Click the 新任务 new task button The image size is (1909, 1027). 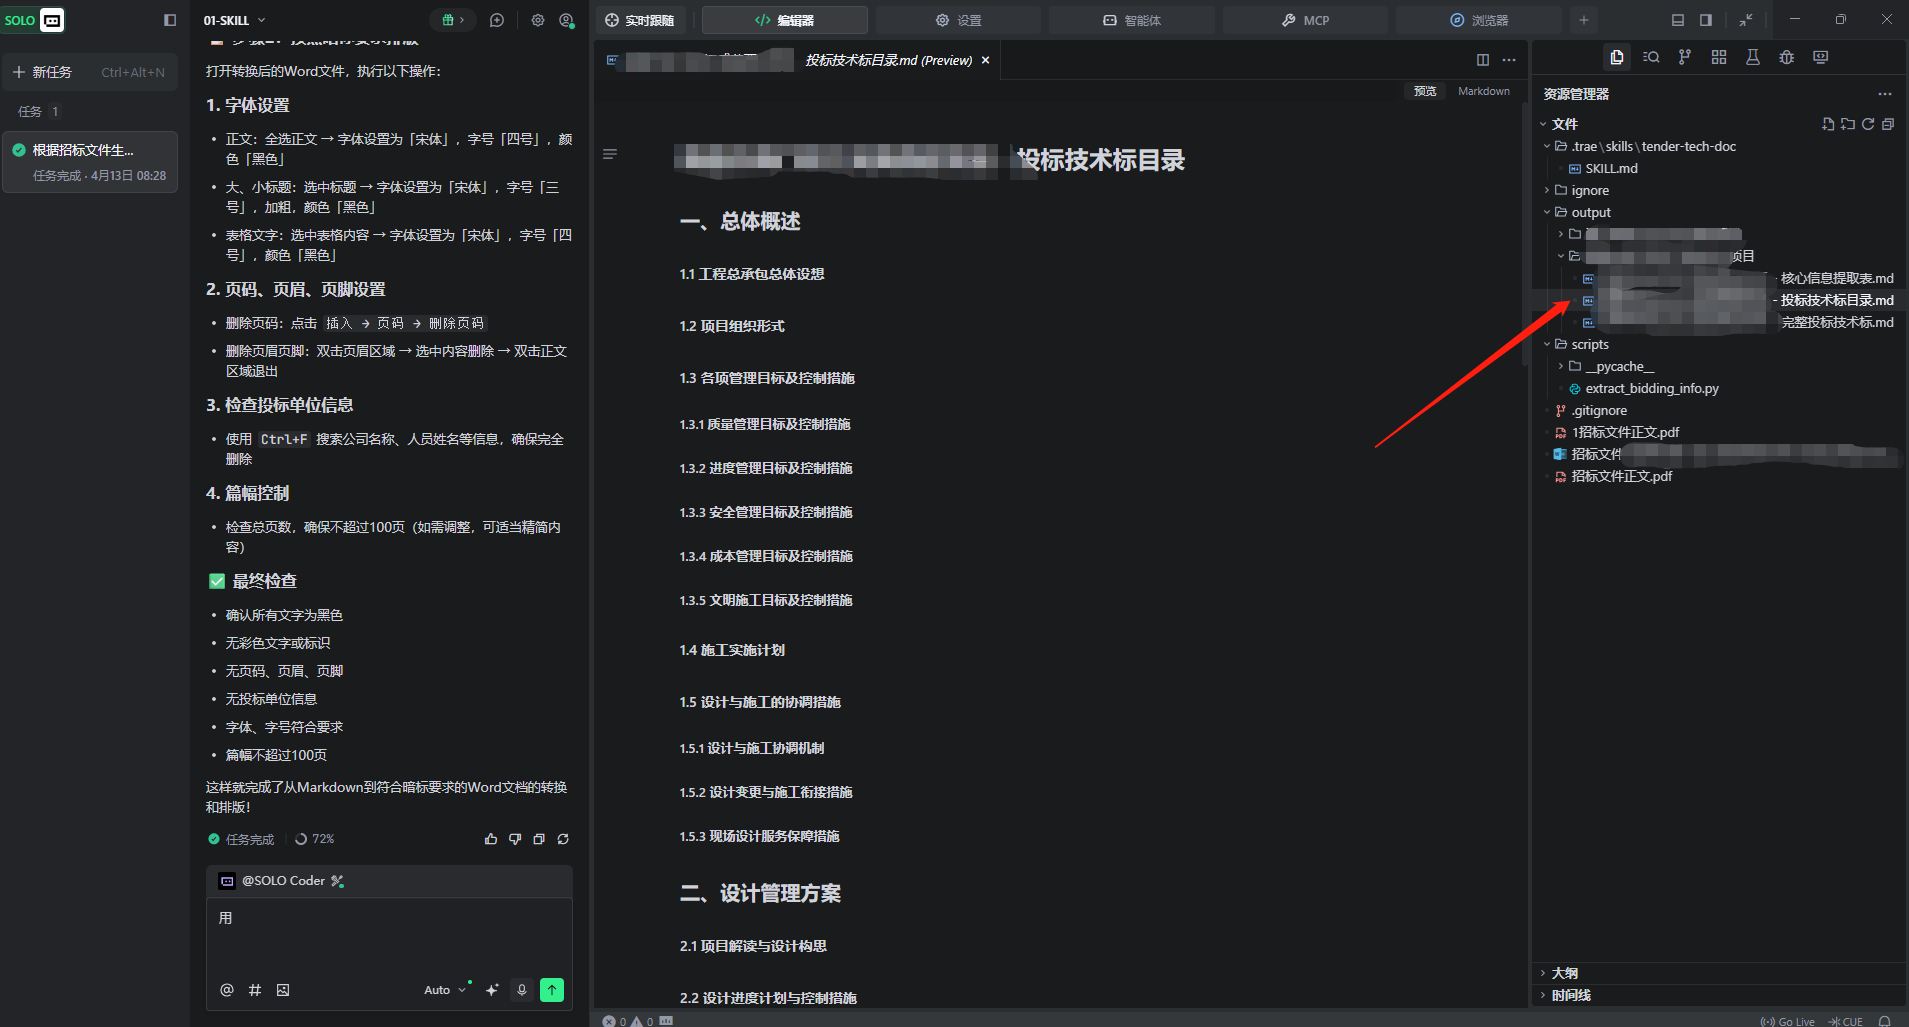coord(90,72)
